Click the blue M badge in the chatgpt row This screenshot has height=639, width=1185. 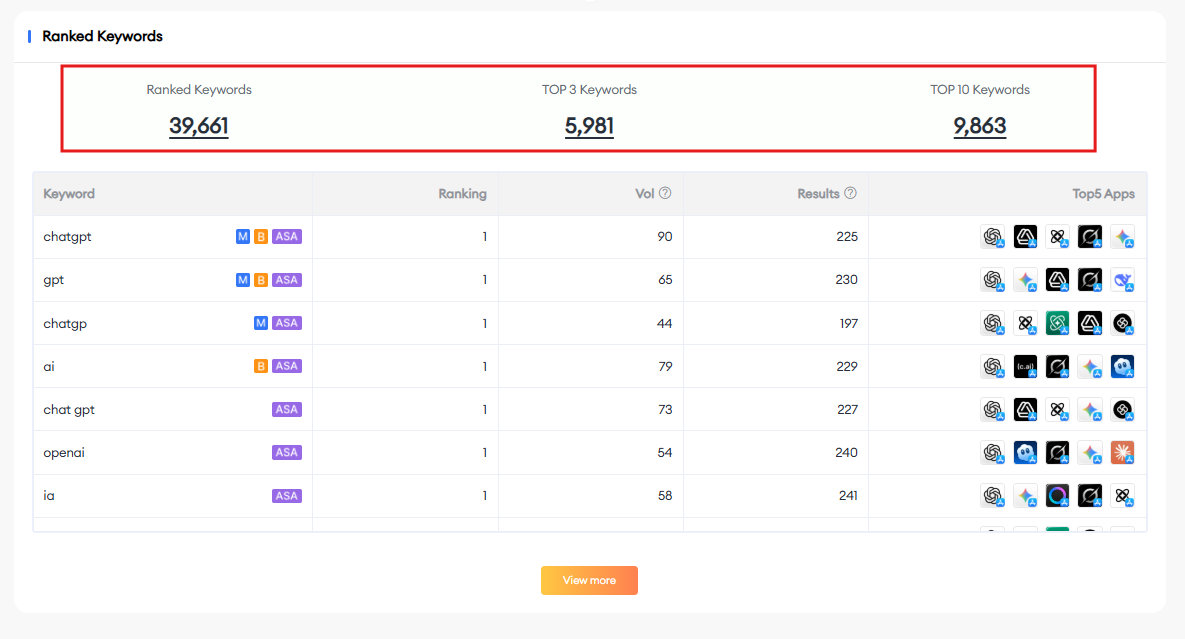click(x=243, y=237)
